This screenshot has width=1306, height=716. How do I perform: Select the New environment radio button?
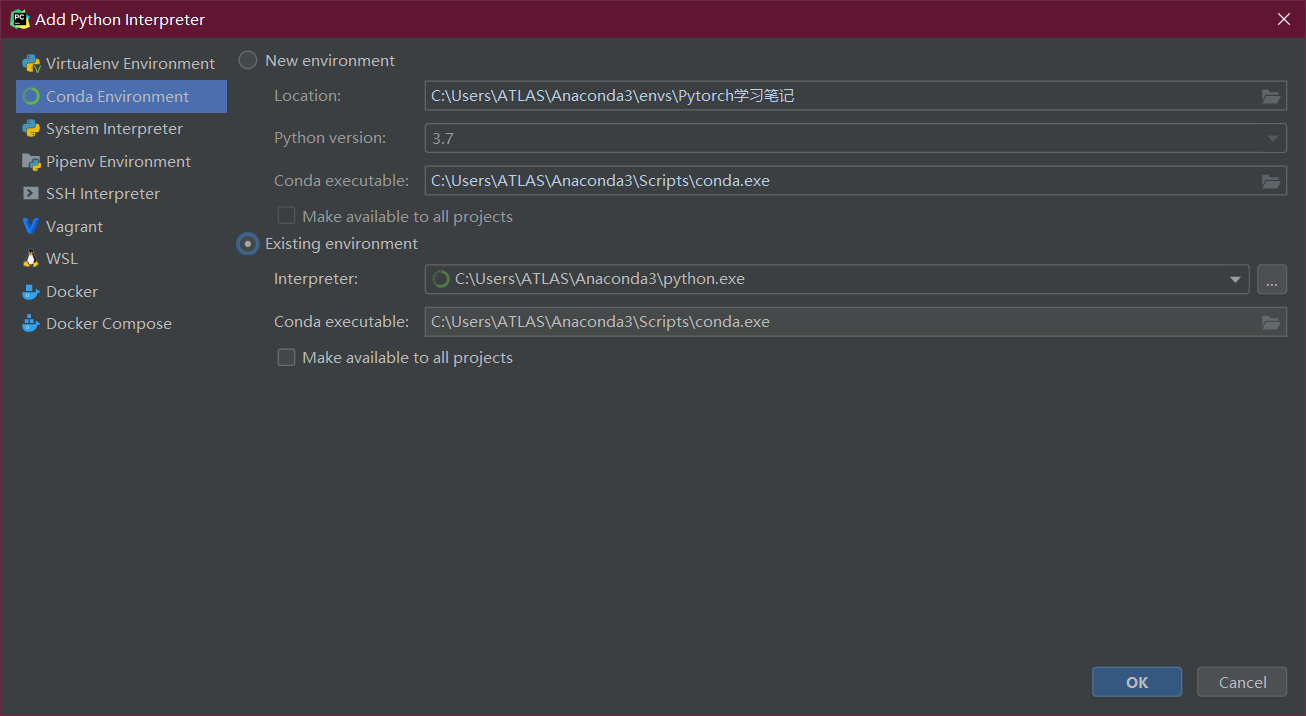point(248,61)
